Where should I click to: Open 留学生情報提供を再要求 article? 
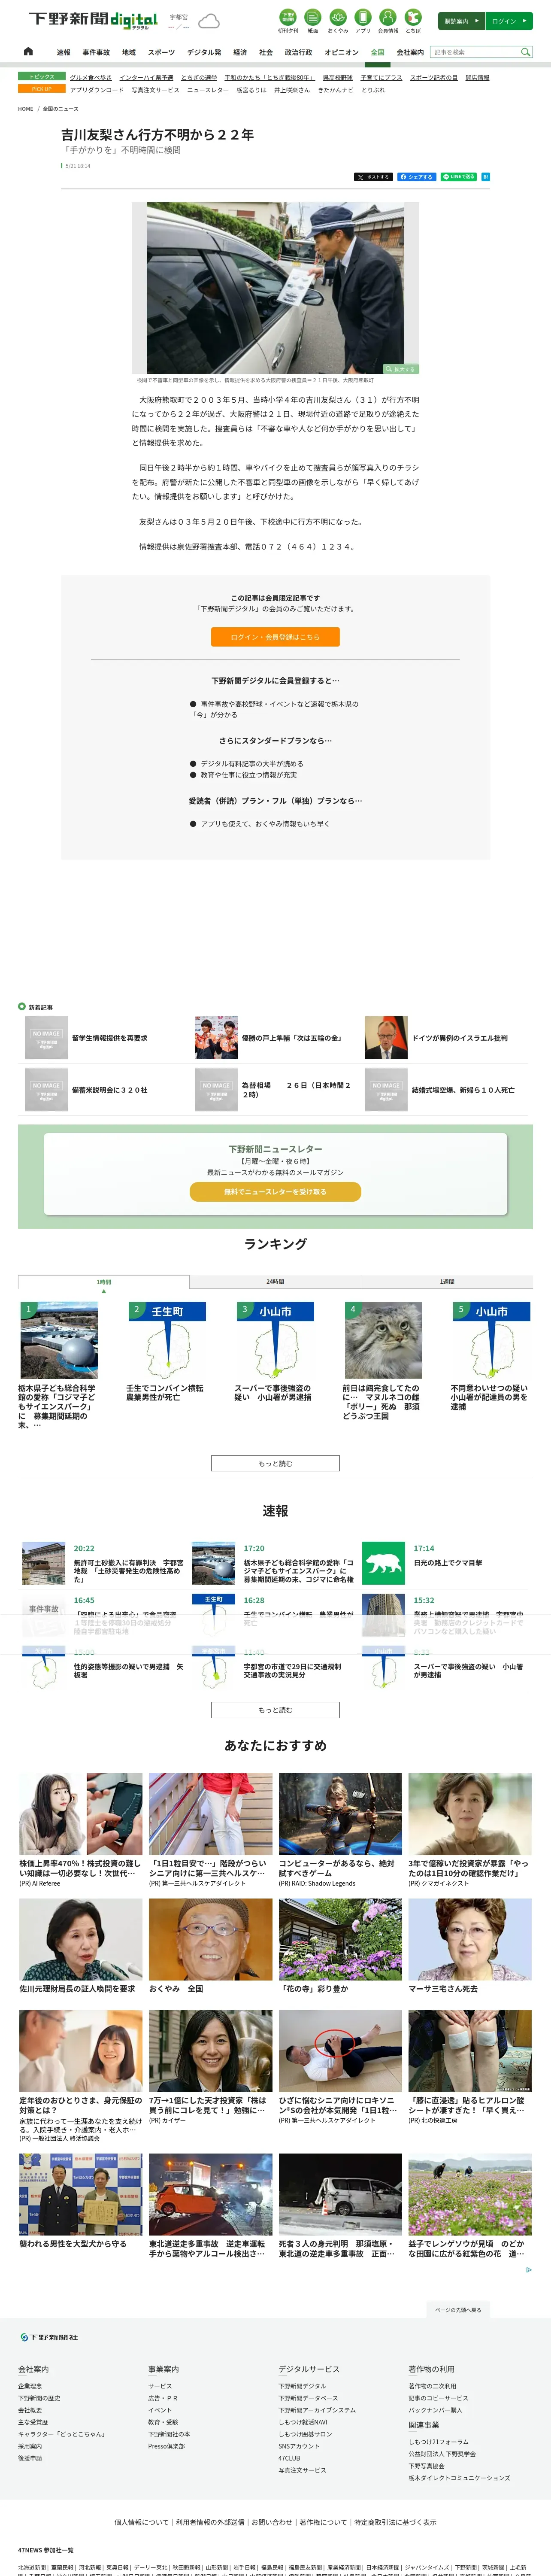click(x=109, y=1038)
